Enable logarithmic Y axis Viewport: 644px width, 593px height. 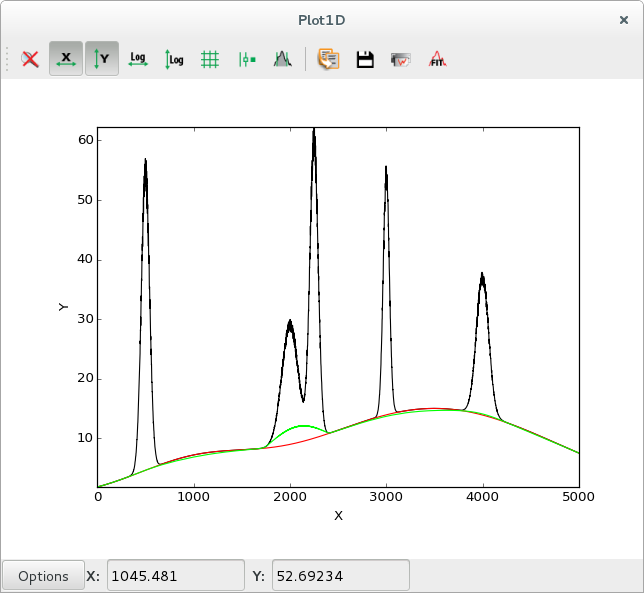[x=174, y=59]
